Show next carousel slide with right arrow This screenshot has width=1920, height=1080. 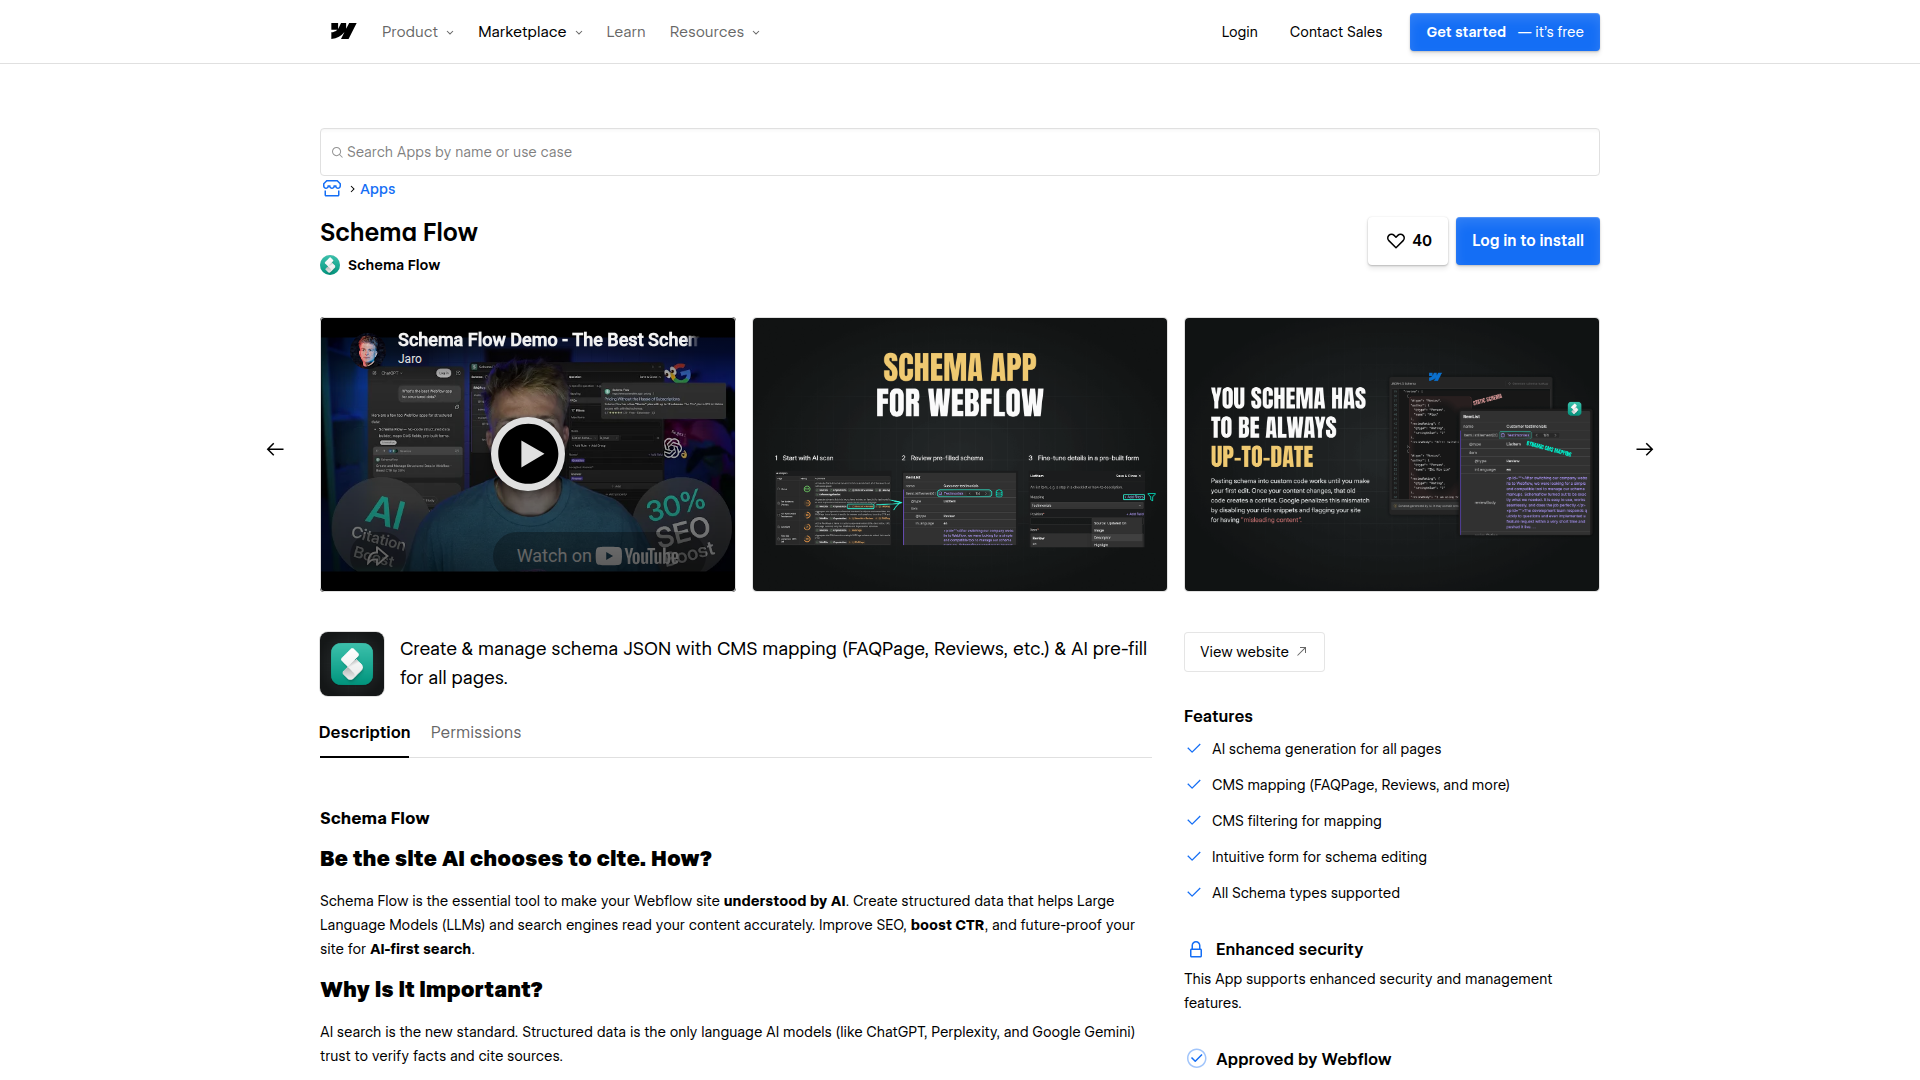tap(1645, 450)
